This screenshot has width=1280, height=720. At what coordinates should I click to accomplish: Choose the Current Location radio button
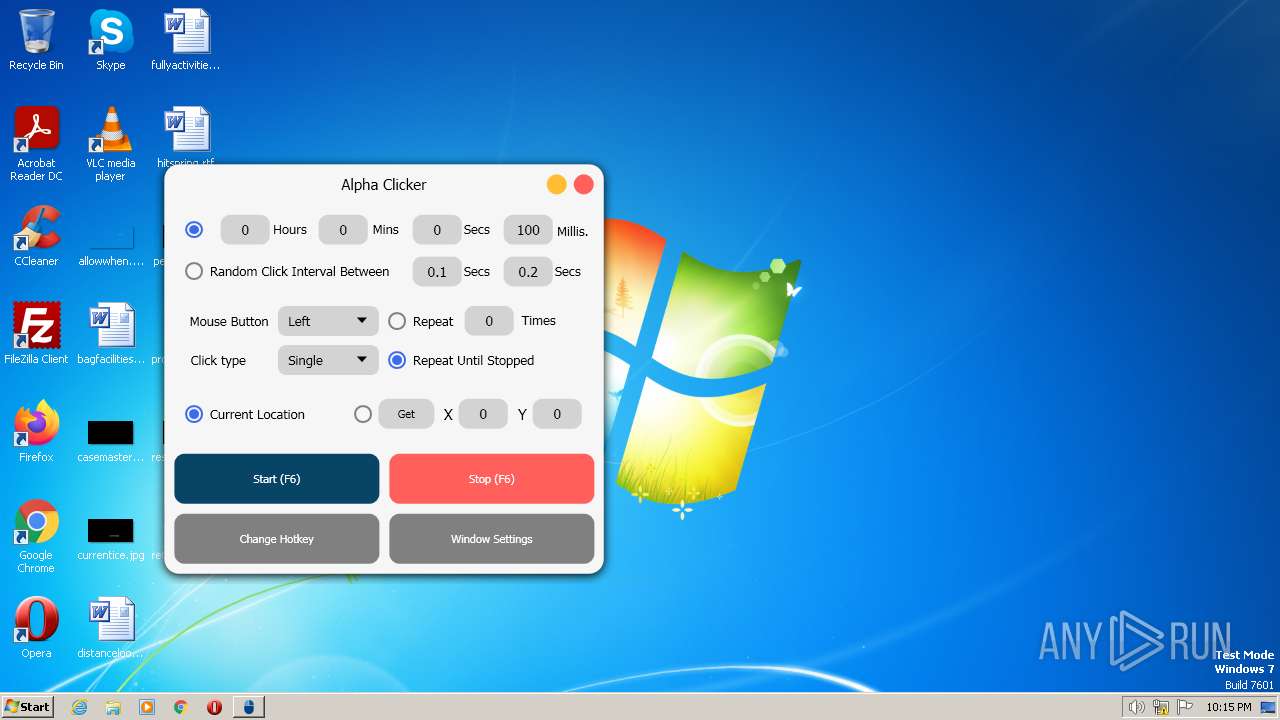pyautogui.click(x=194, y=414)
